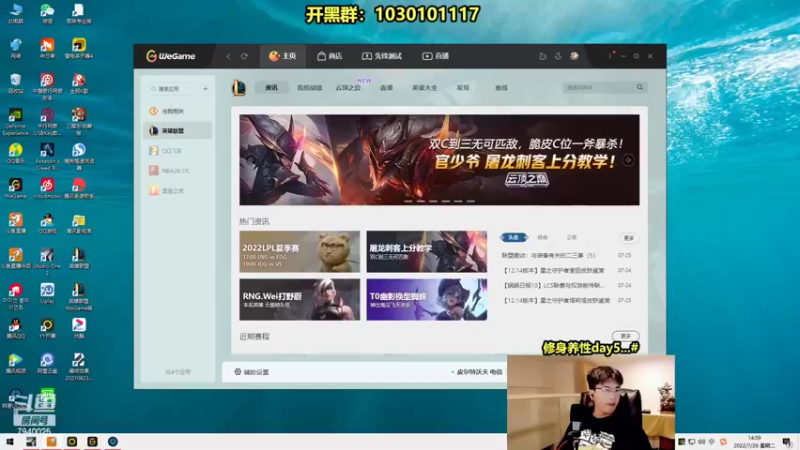Viewport: 800px width, 450px height.
Task: Add an app with the plus icon
Action: tap(205, 89)
